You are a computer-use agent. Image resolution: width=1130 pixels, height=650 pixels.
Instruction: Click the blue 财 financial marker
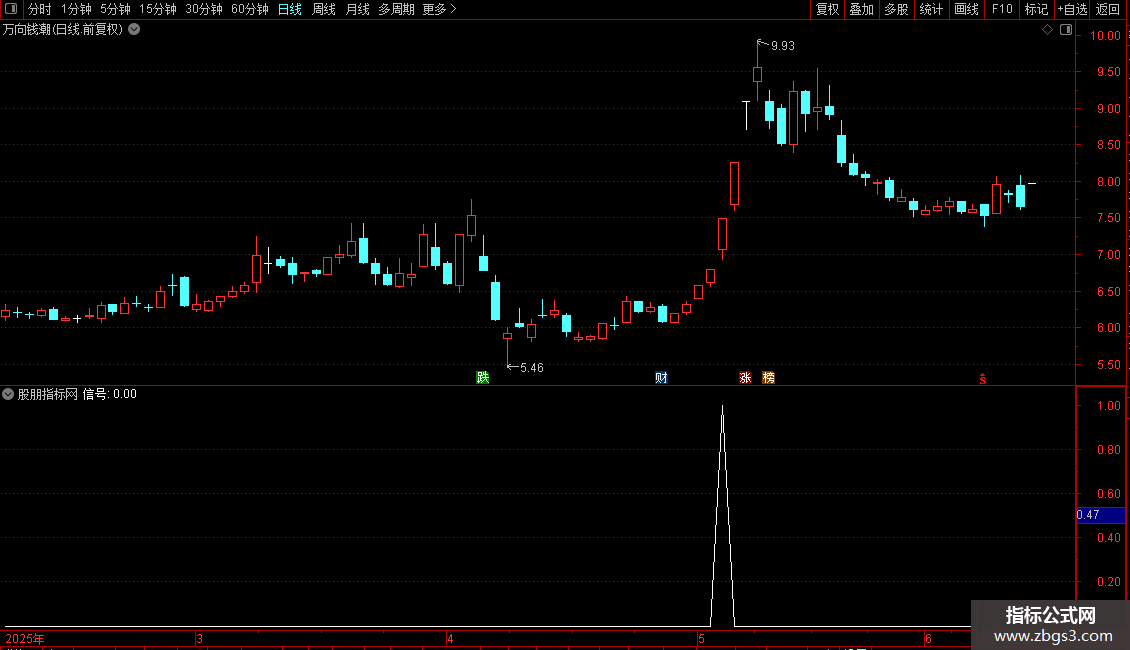[x=661, y=378]
